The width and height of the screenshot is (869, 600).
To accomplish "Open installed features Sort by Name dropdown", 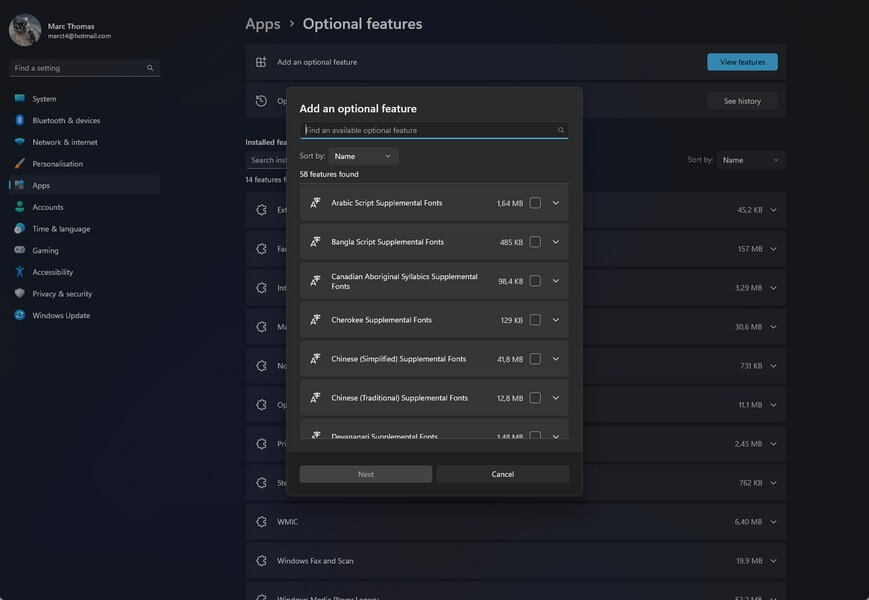I will [x=751, y=160].
